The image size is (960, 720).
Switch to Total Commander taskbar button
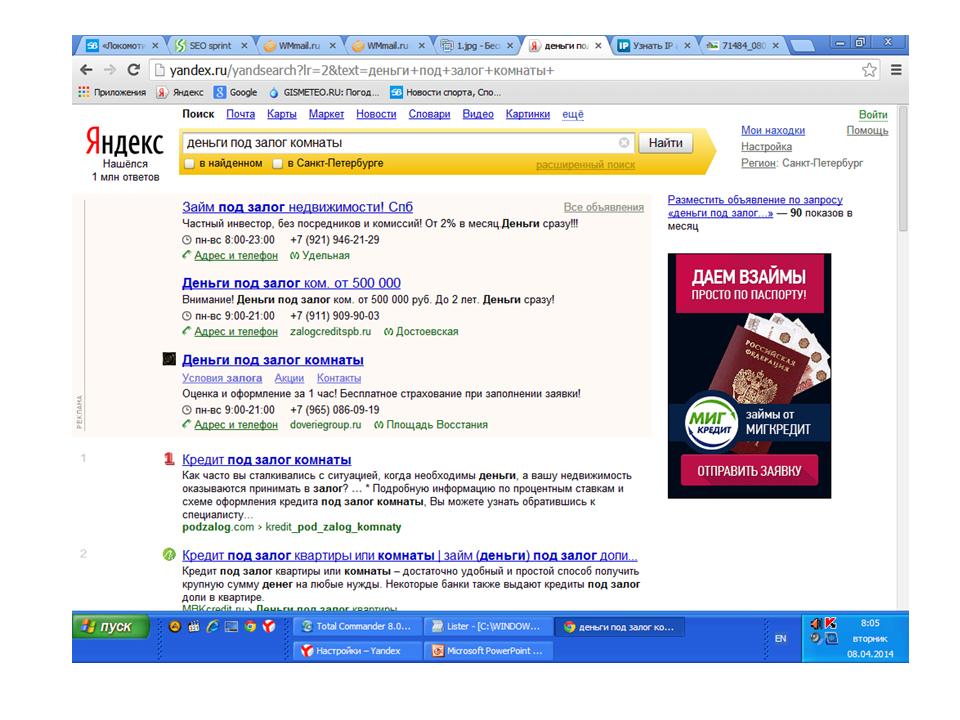click(x=358, y=626)
